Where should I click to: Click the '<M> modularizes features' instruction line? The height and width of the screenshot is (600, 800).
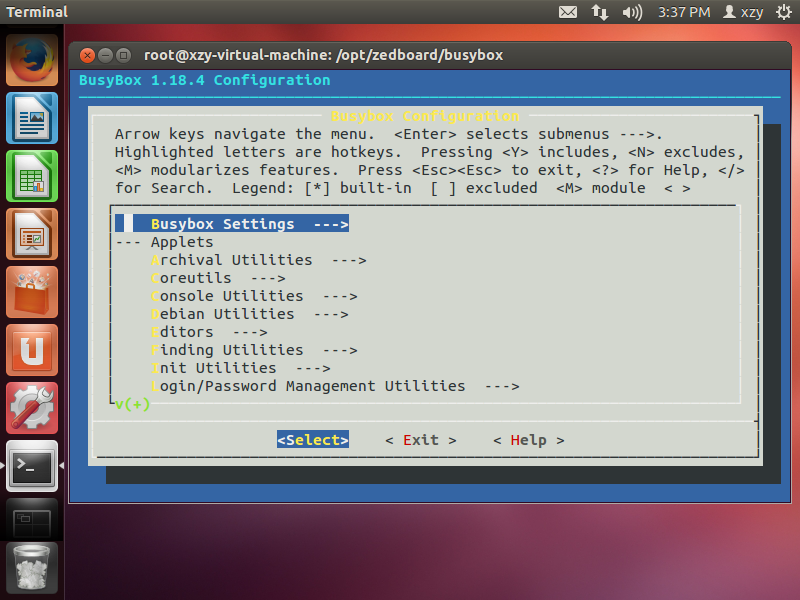430,170
